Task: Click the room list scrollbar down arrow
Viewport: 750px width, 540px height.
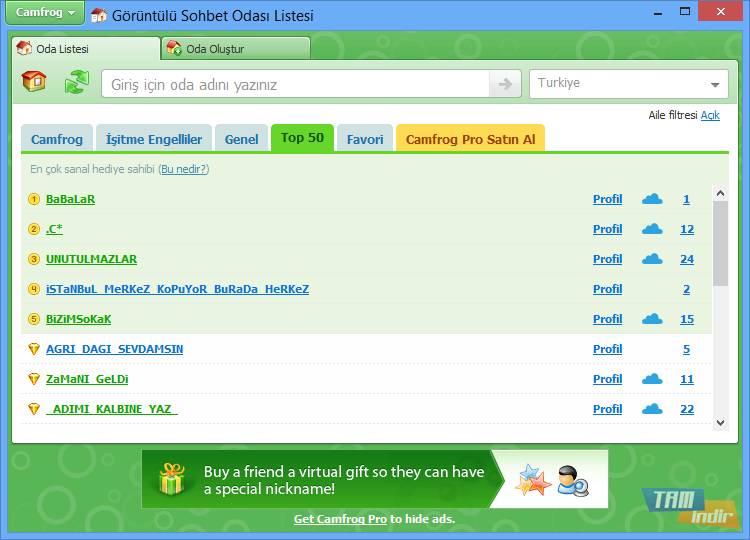Action: 720,423
